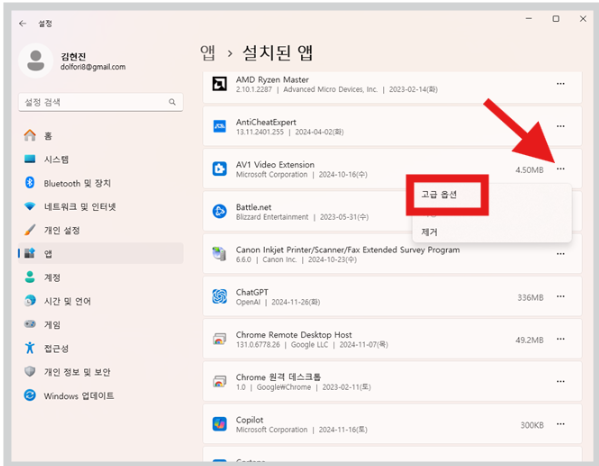Click the home house icon

[x=30, y=135]
